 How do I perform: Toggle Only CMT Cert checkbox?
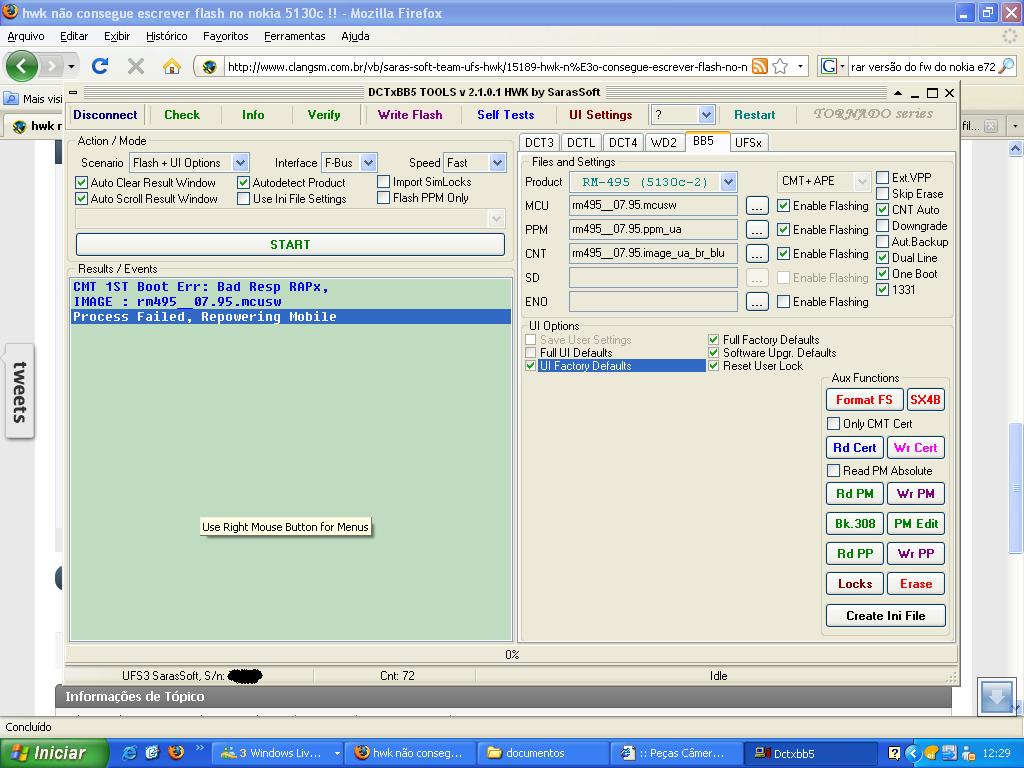[x=833, y=424]
